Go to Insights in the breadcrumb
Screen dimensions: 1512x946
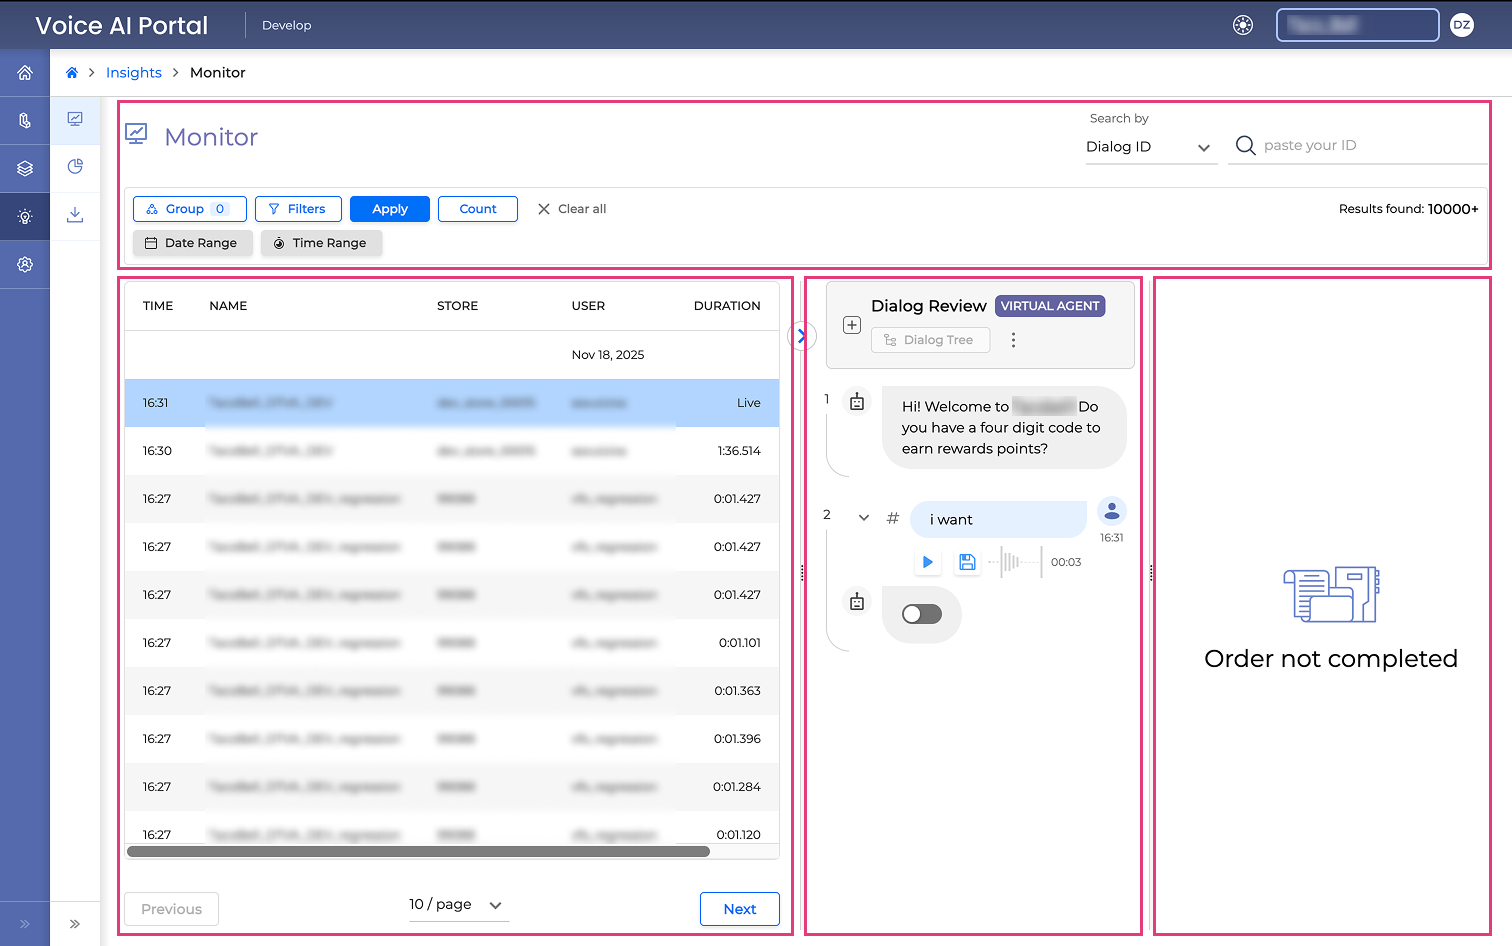(134, 73)
